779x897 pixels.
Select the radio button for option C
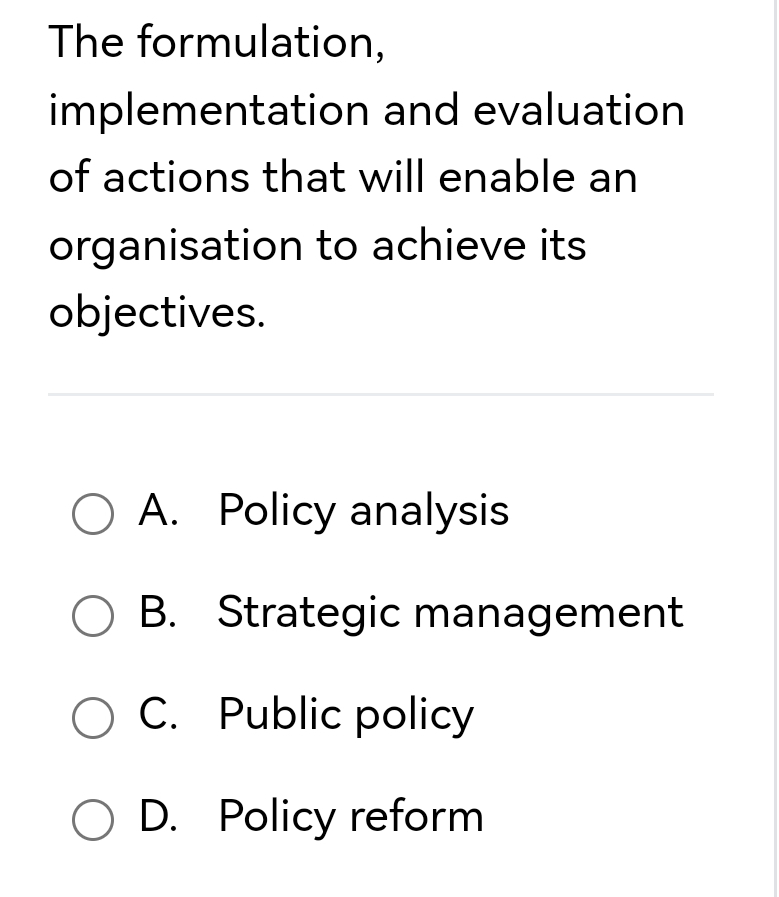(92, 719)
